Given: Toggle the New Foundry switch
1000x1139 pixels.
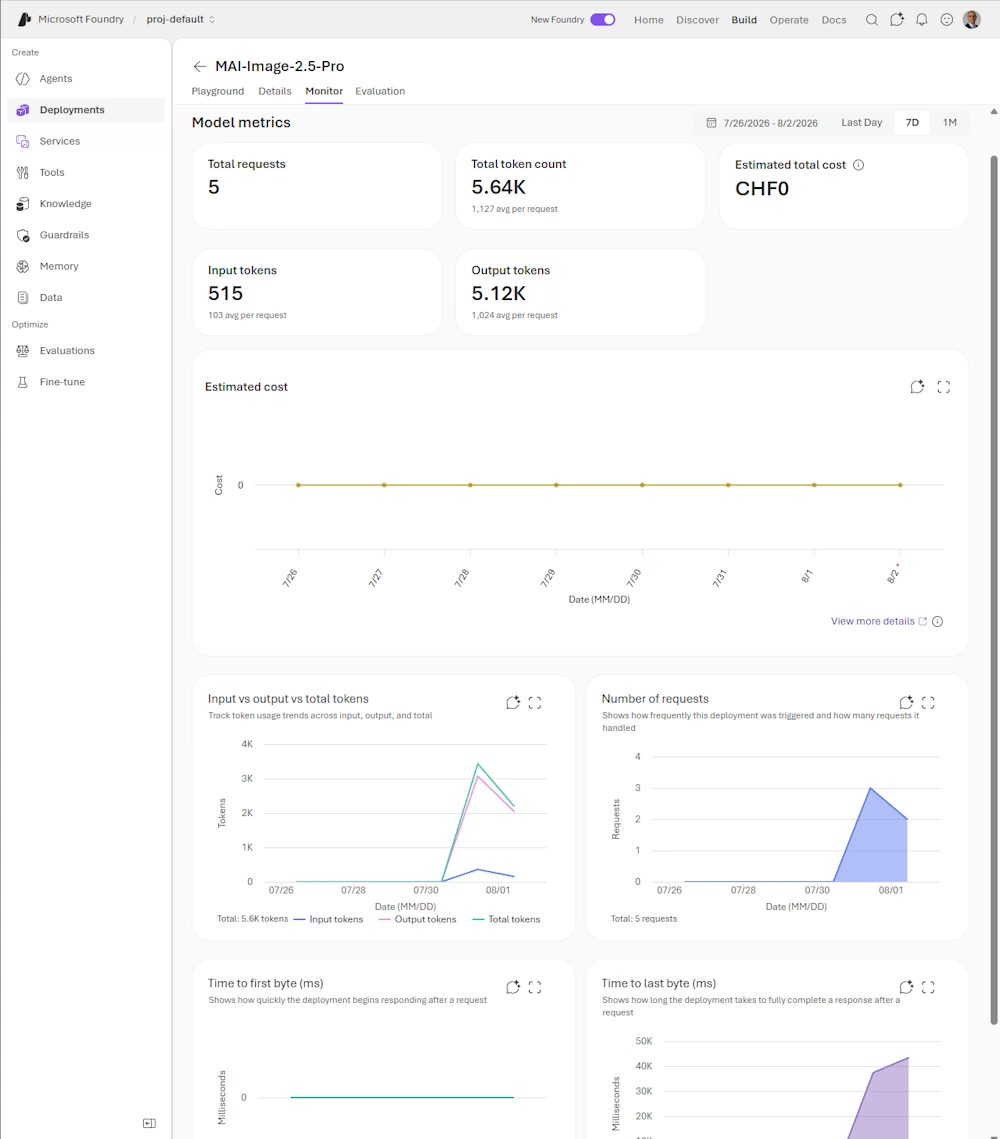Looking at the screenshot, I should click(x=602, y=20).
